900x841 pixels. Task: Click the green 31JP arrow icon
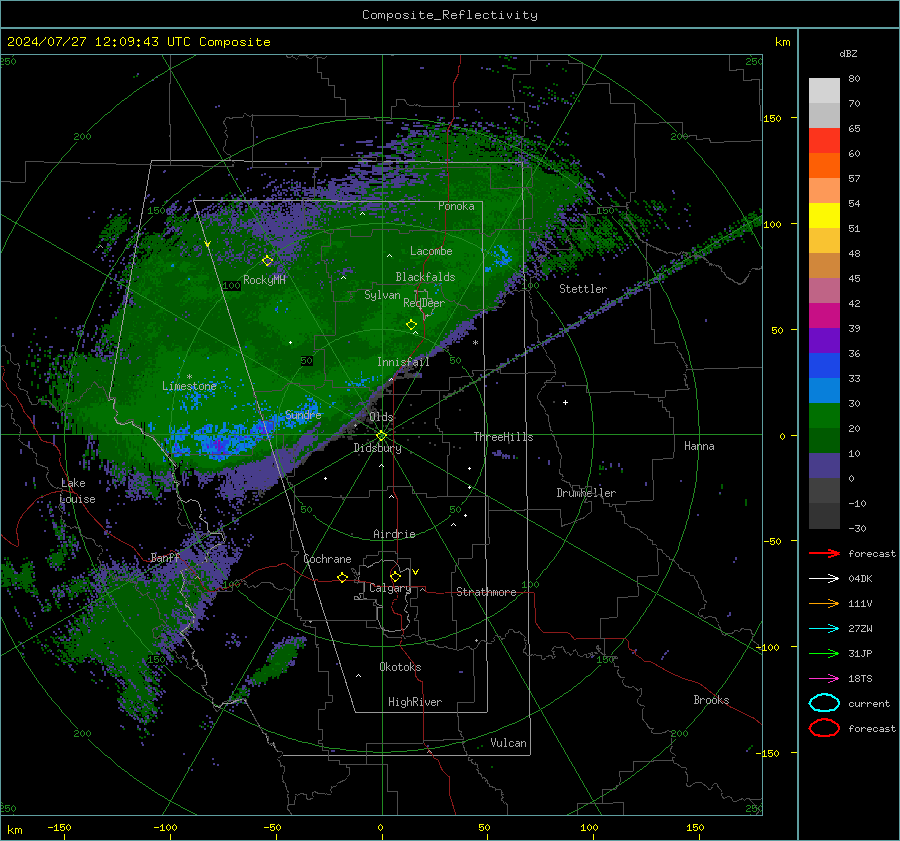point(824,653)
